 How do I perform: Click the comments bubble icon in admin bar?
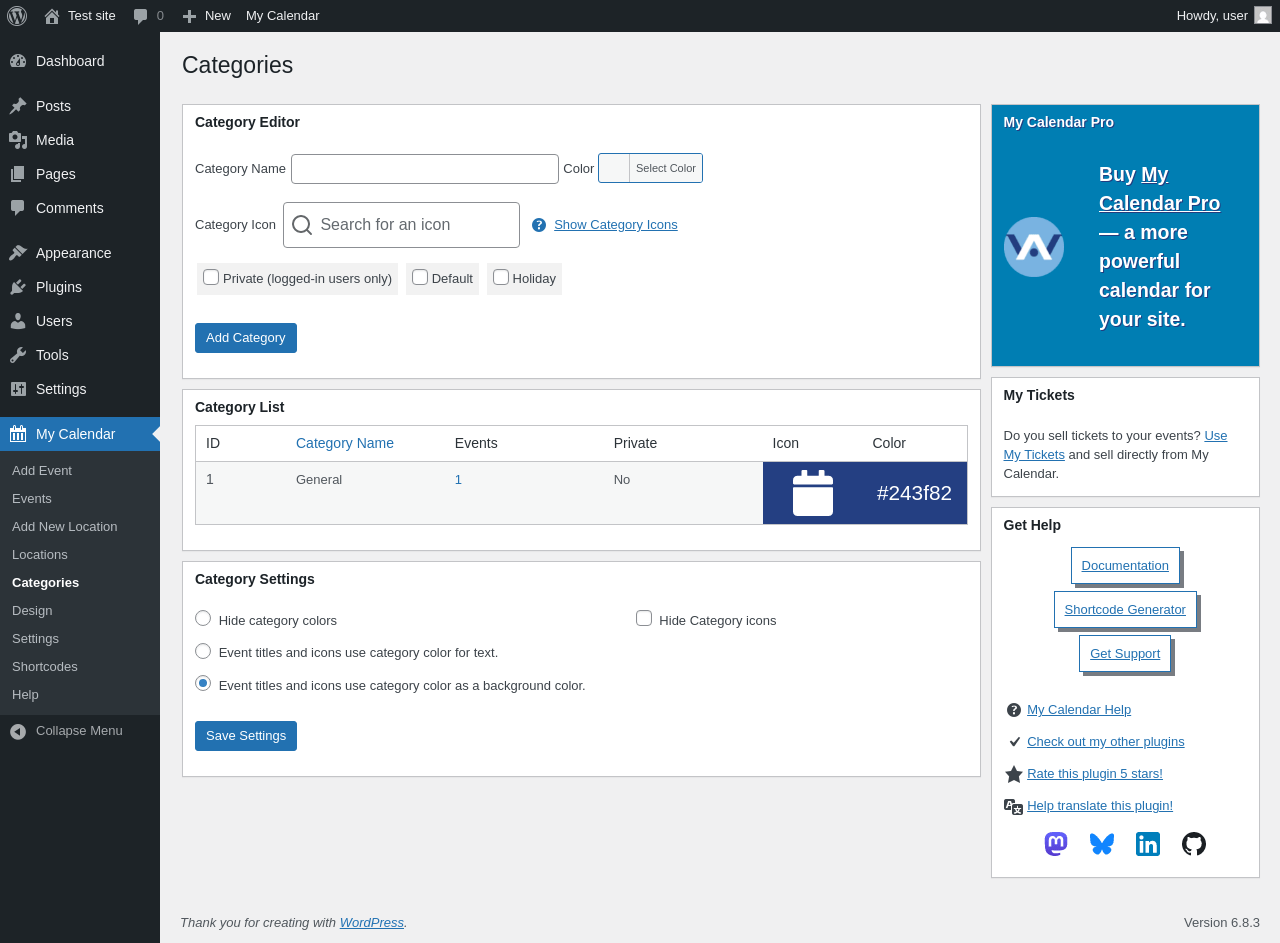[141, 16]
